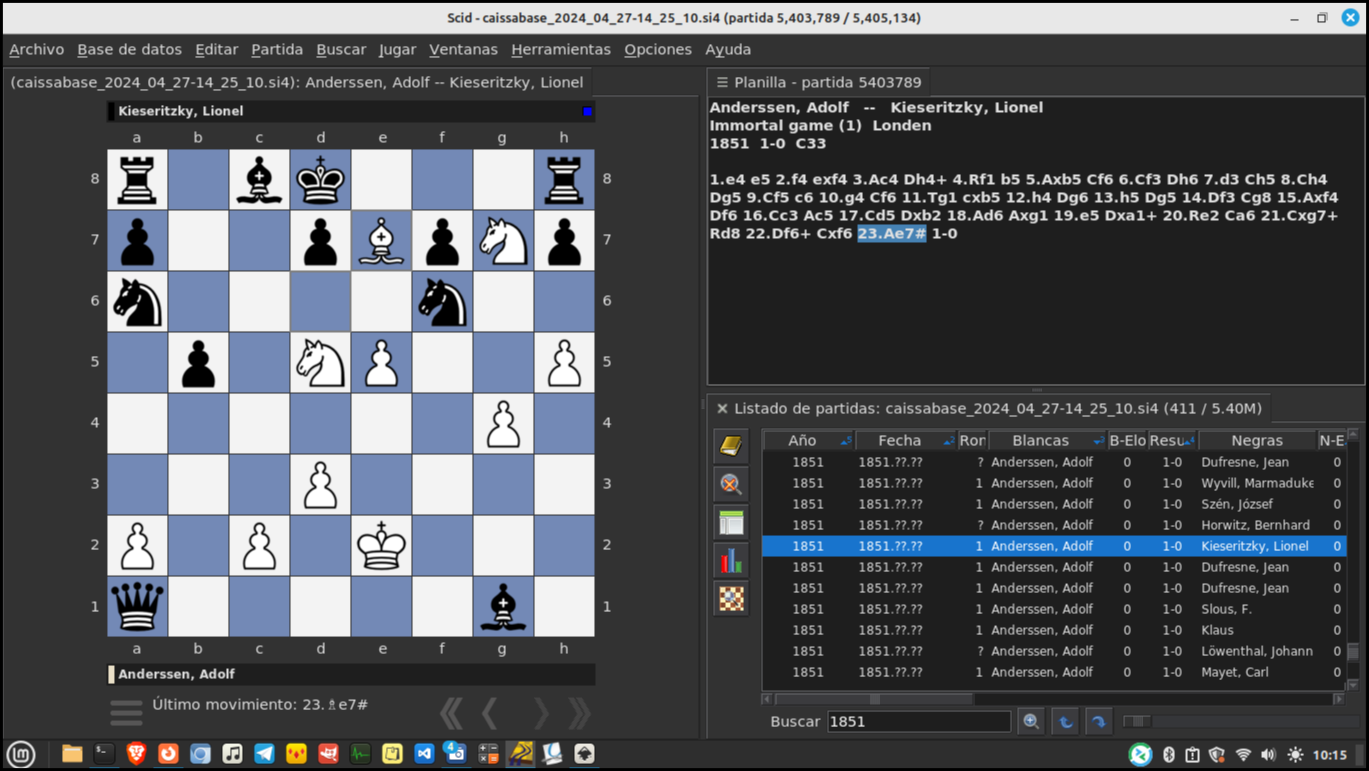
Task: Open the Files folder in taskbar
Action: tap(72, 754)
